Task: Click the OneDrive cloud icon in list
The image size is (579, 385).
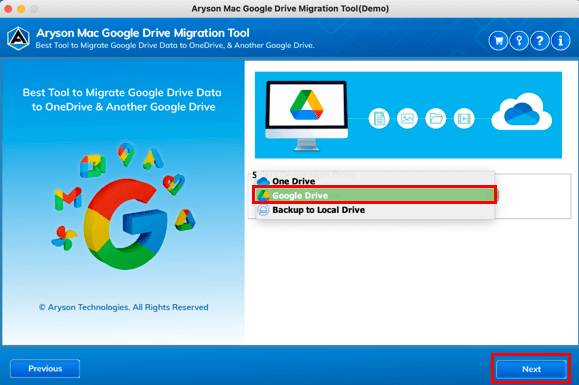Action: point(263,181)
